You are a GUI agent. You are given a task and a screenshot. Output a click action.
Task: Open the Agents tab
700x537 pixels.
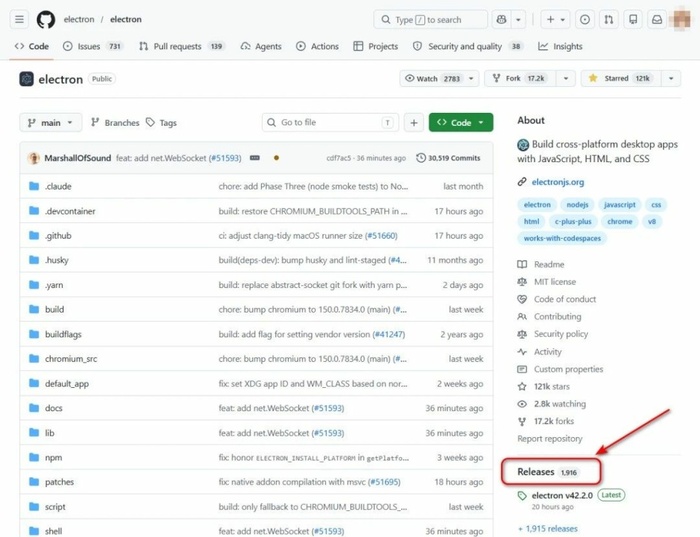point(261,46)
